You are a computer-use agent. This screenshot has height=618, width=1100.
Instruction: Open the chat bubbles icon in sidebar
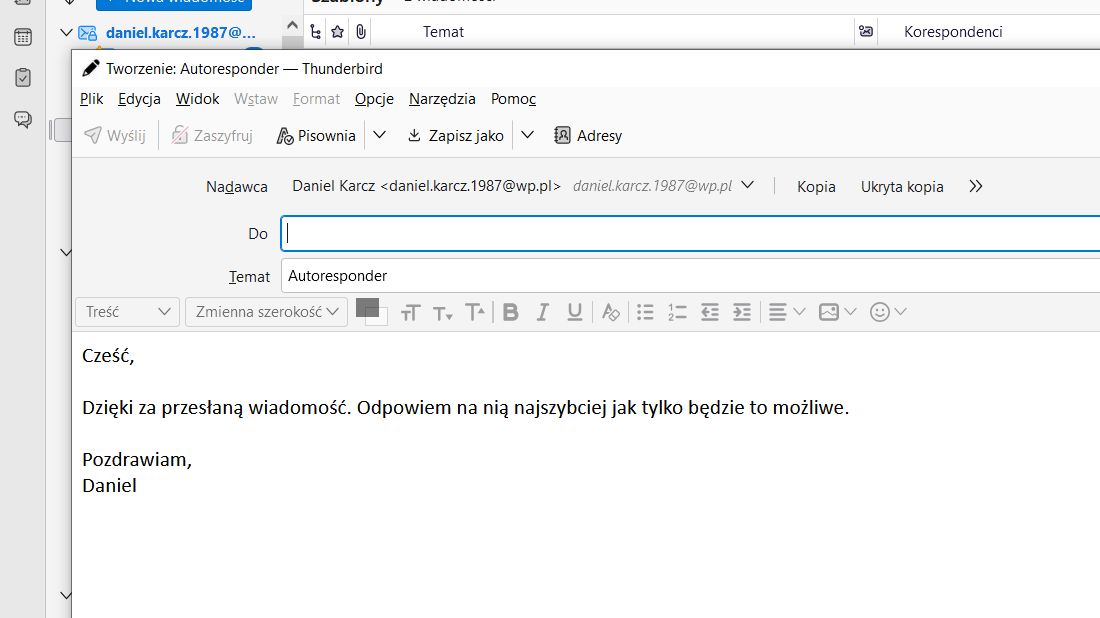click(x=22, y=119)
